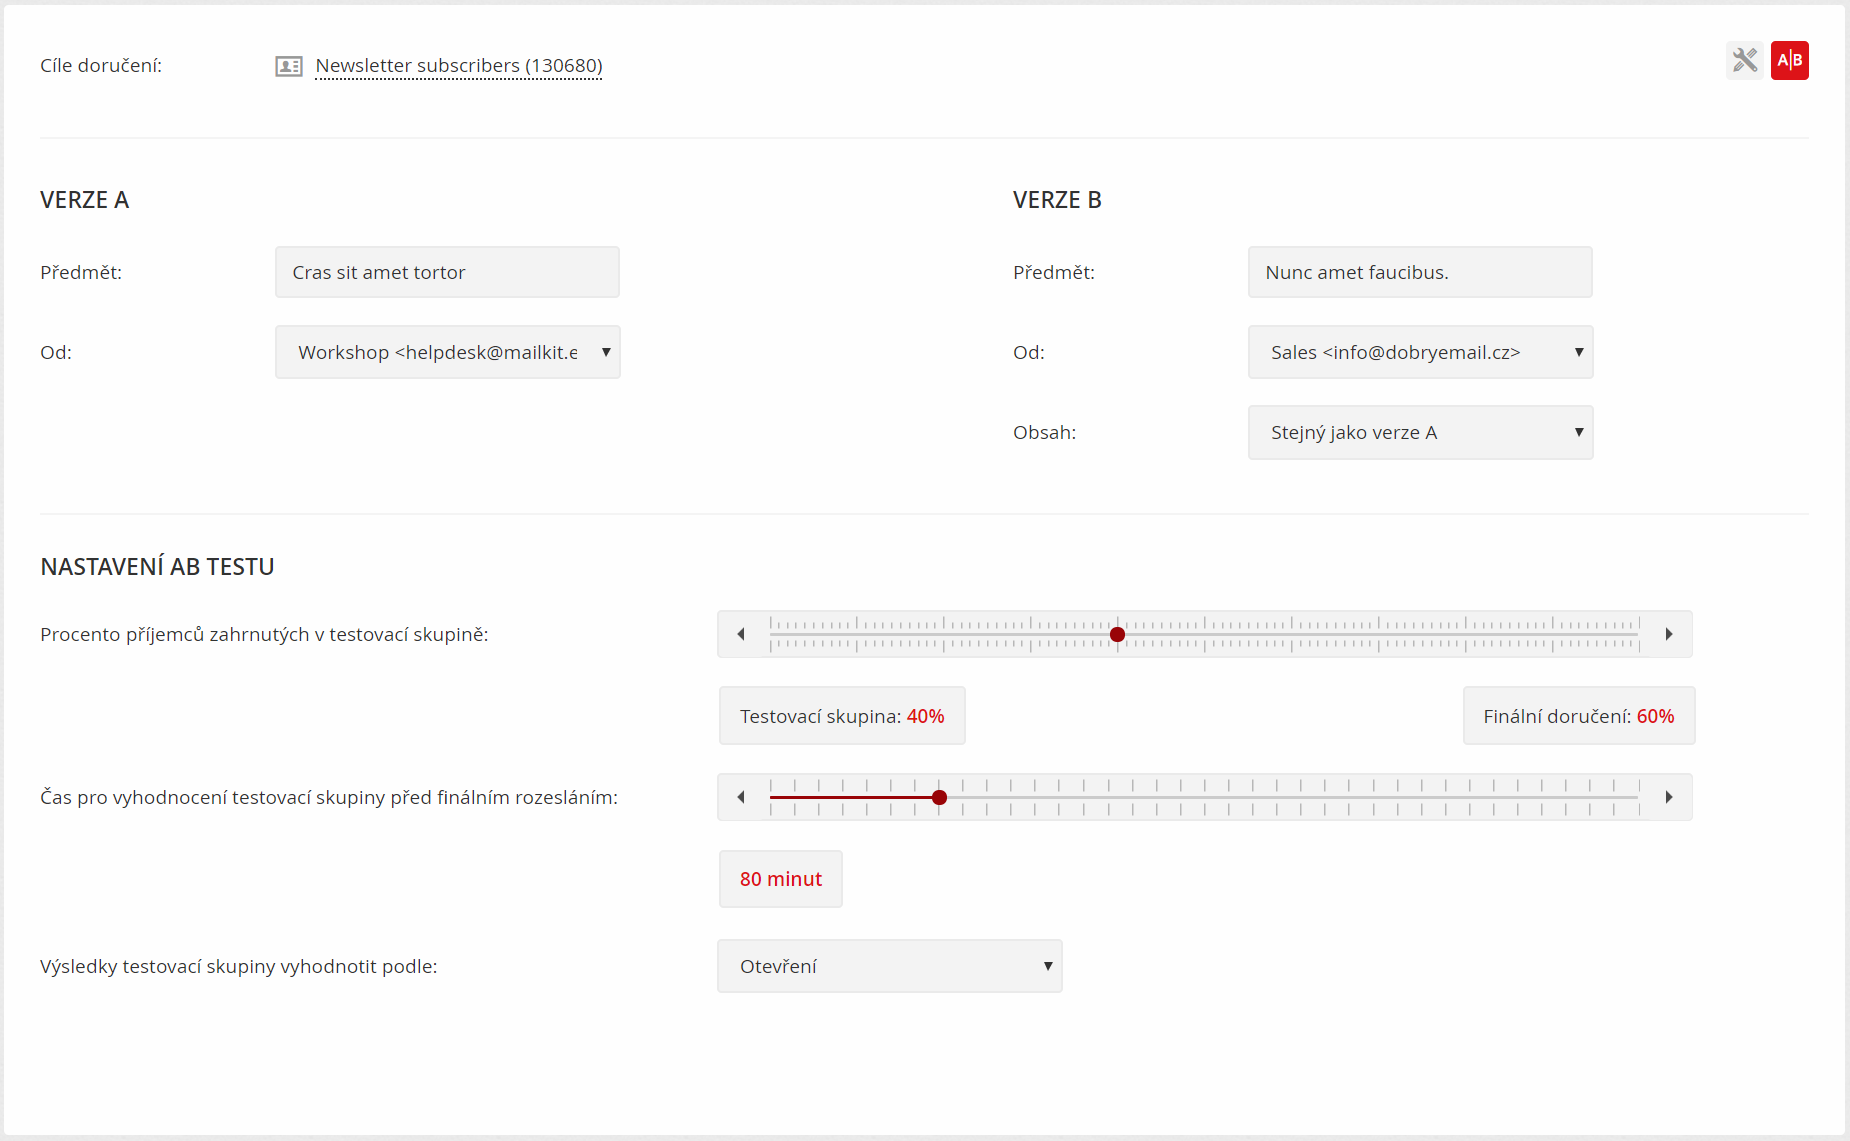This screenshot has width=1850, height=1141.
Task: Open Verze B sender dropdown Sales info@dobryemail.cz
Action: click(1420, 352)
